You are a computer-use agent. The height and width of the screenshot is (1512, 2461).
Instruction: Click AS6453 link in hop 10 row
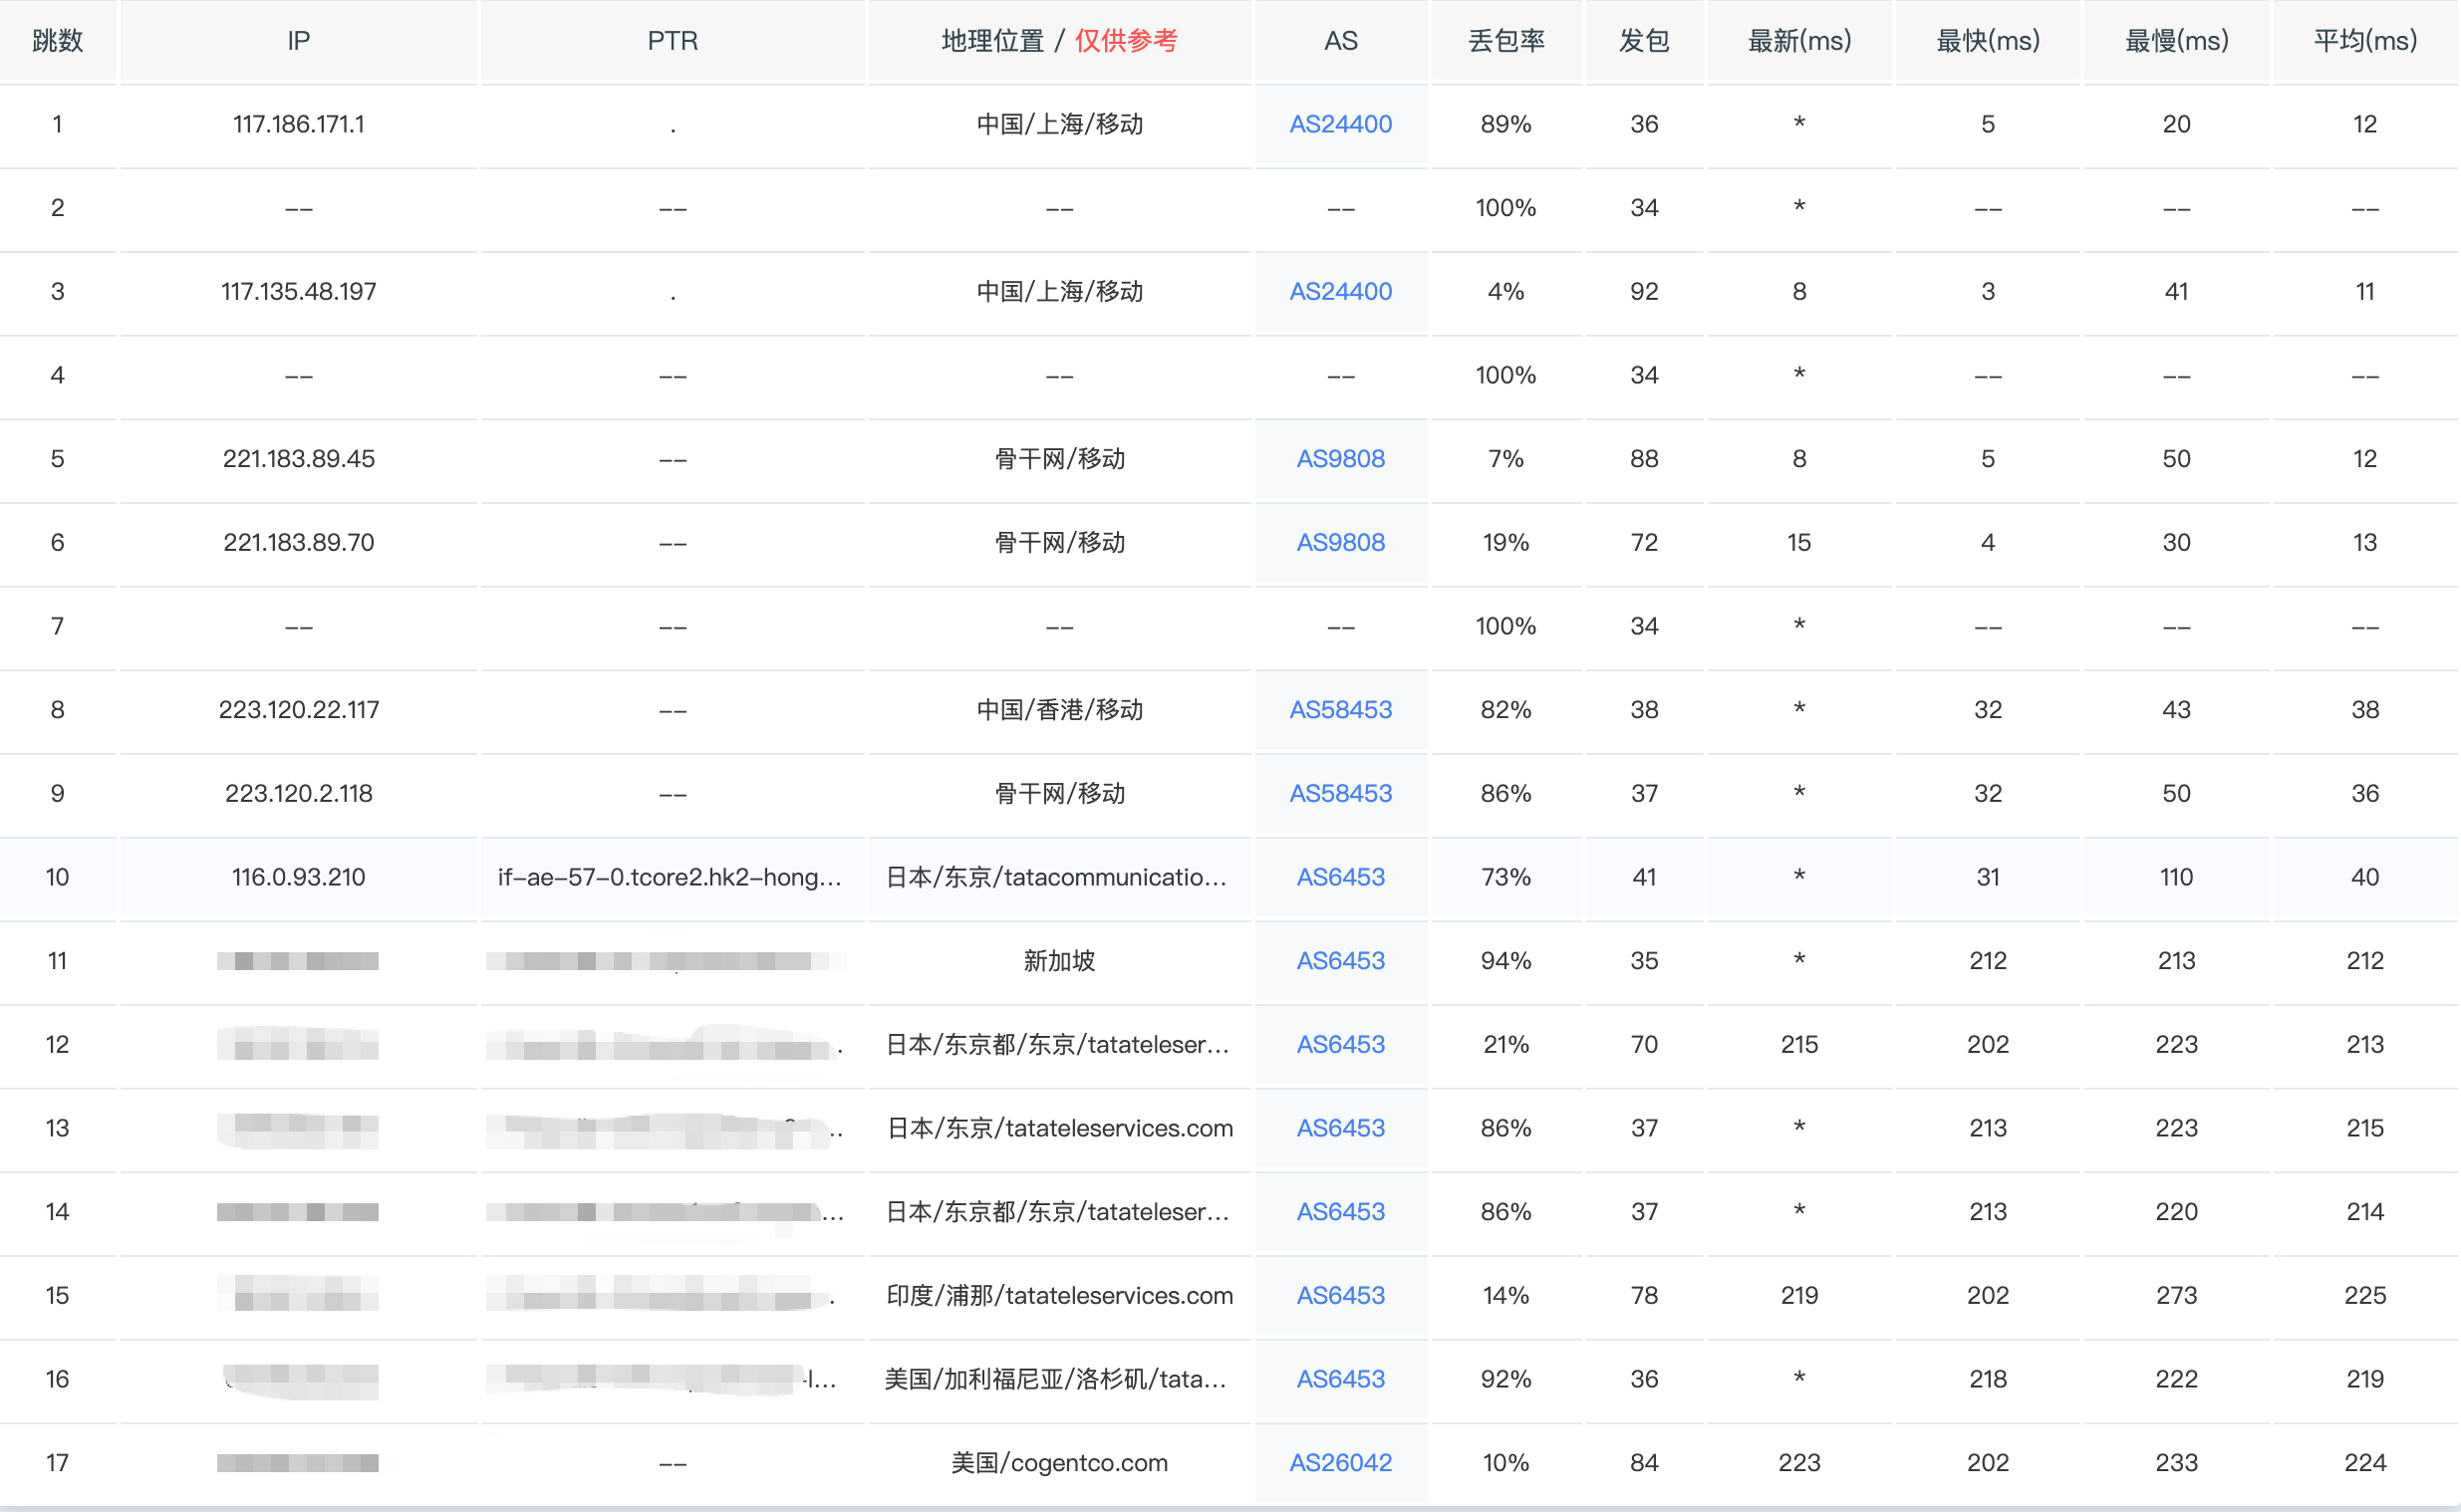coord(1340,877)
